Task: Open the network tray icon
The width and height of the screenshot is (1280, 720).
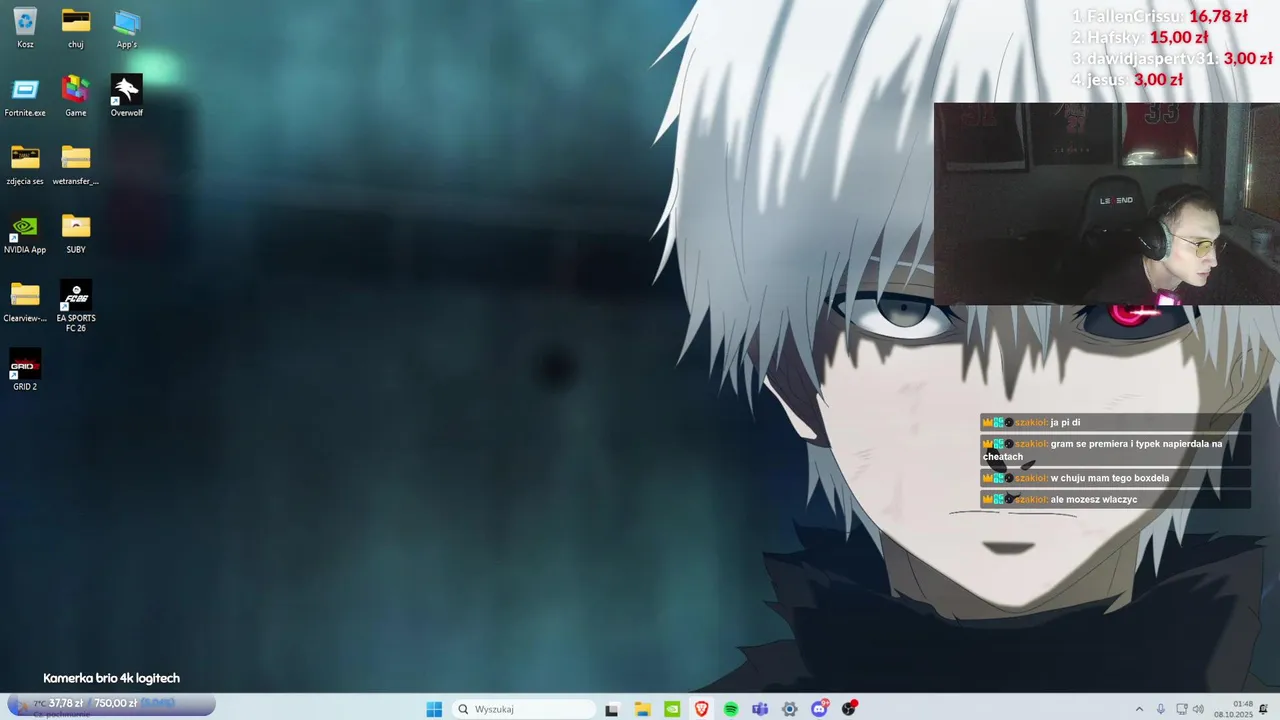Action: [1182, 709]
